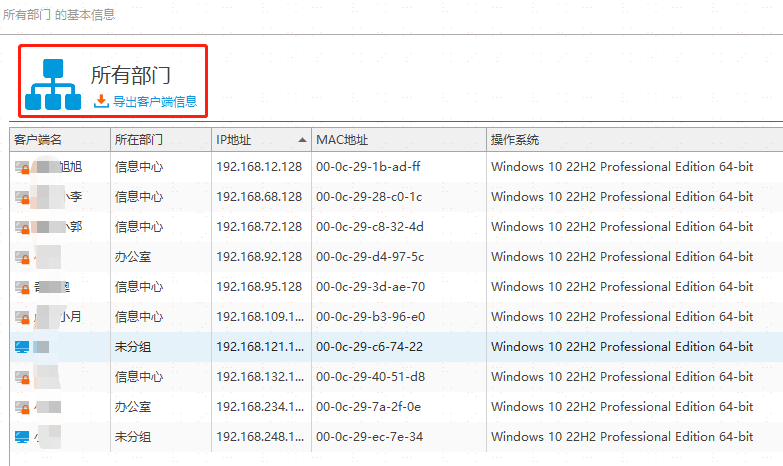Click the 操作系统 column header
Image resolution: width=783 pixels, height=466 pixels.
tap(515, 139)
